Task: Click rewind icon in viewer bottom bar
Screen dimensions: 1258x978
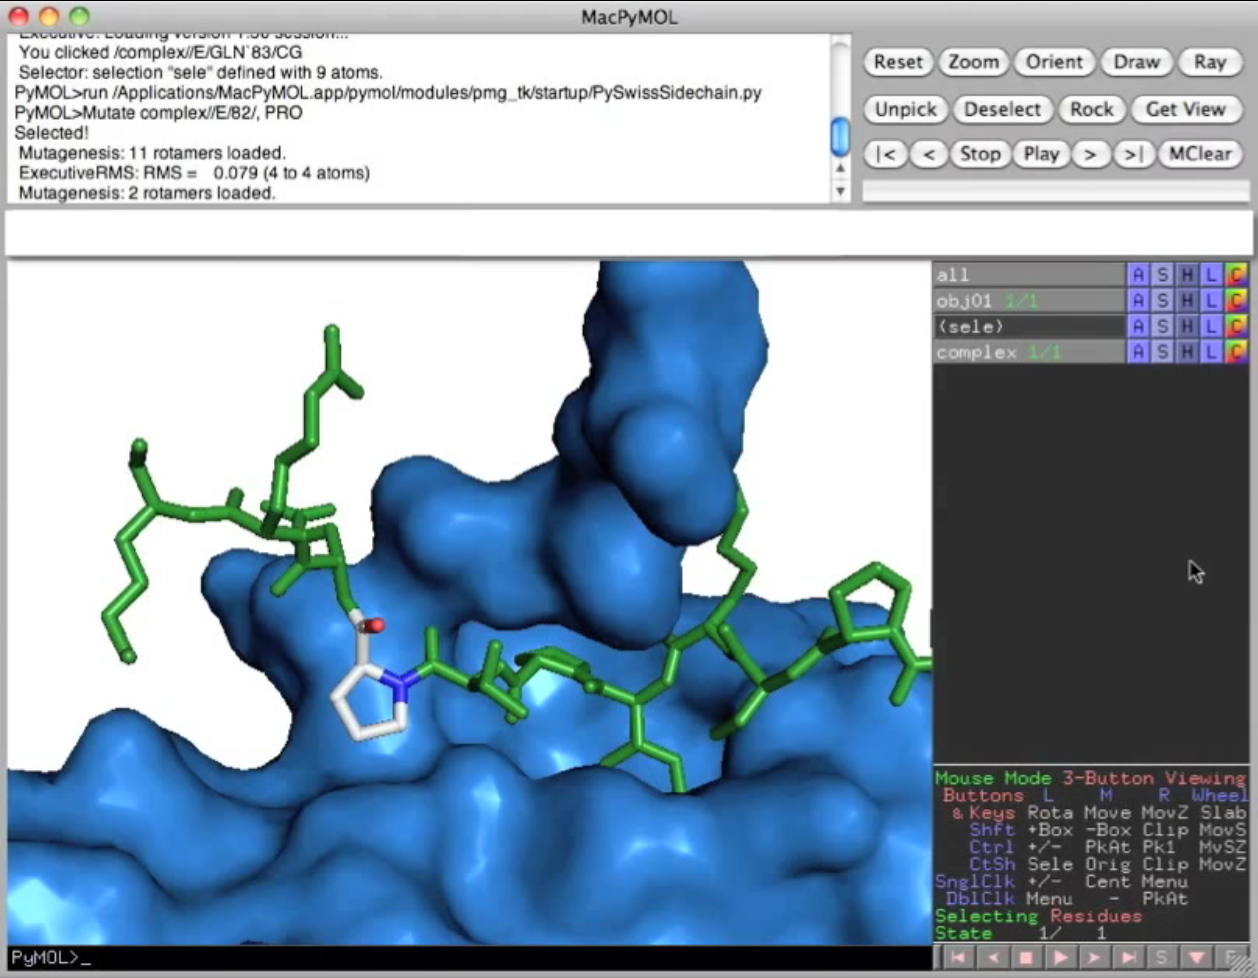Action: tap(958, 958)
